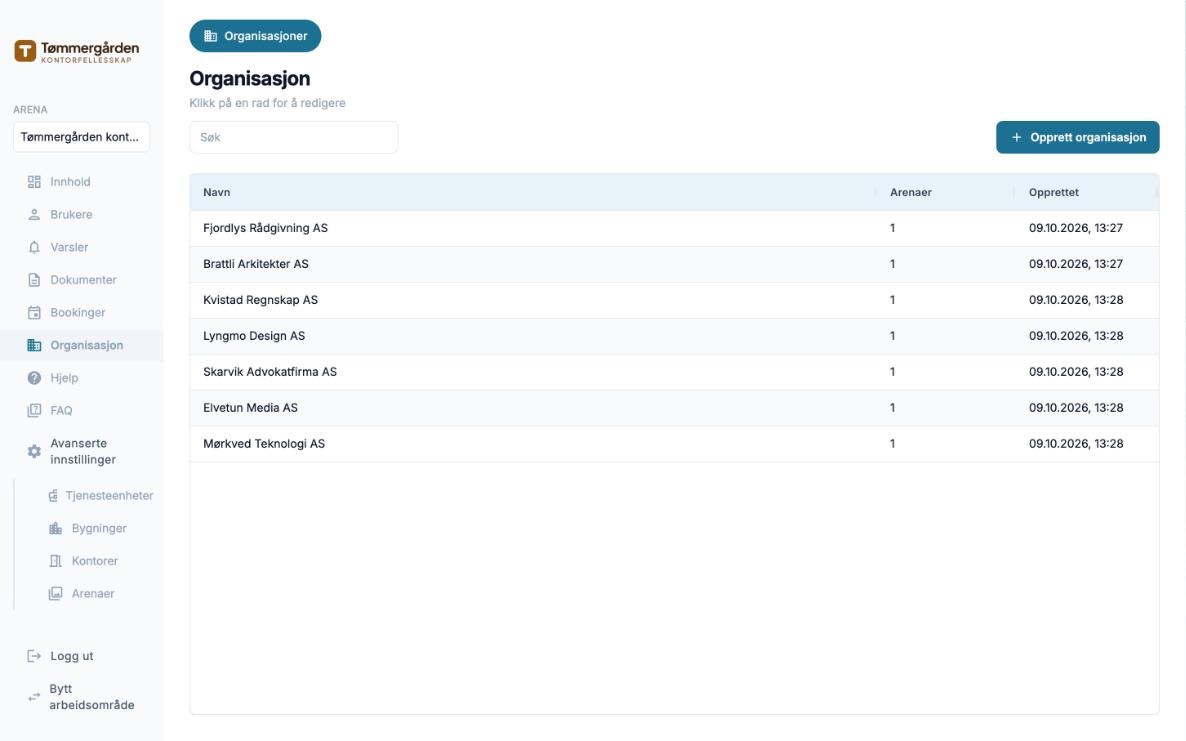
Task: Open the Skarvik Advokatfirma AS row
Action: [x=674, y=372]
